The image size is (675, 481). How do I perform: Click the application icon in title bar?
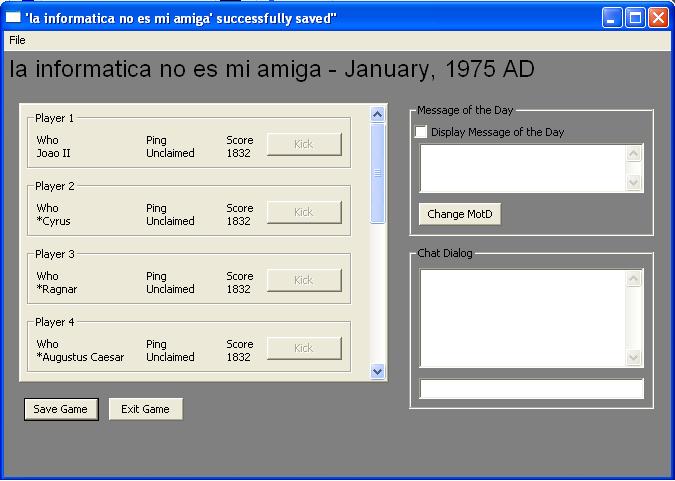pos(13,17)
